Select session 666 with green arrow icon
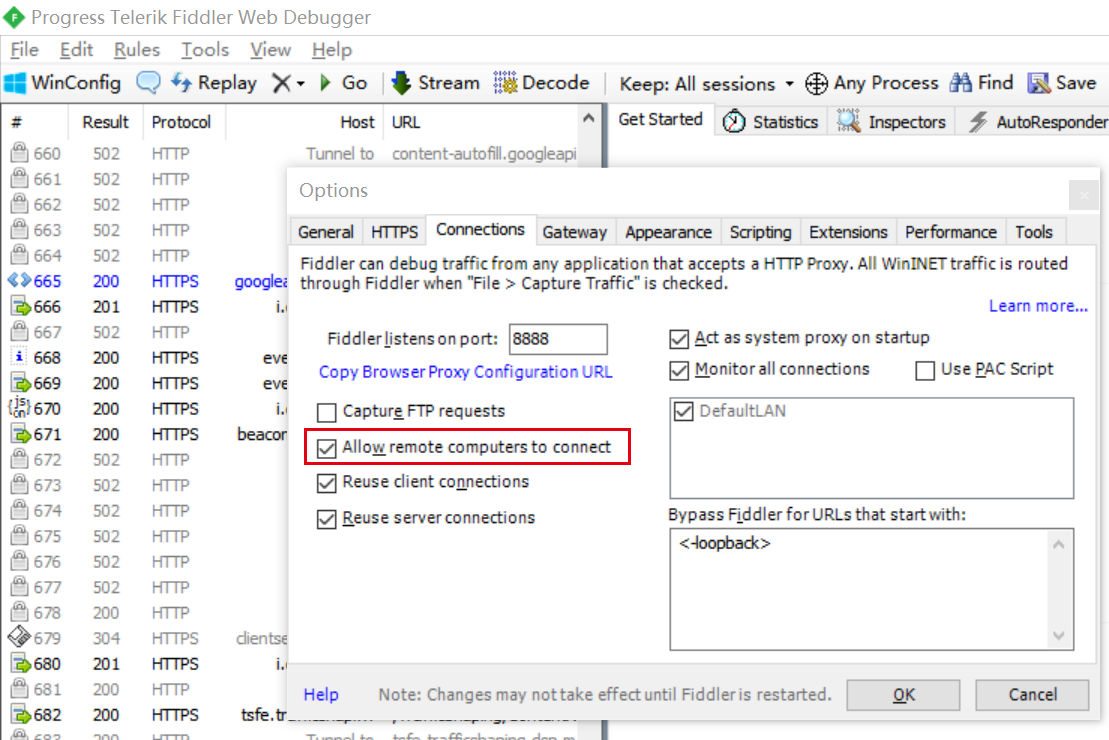 coord(21,307)
